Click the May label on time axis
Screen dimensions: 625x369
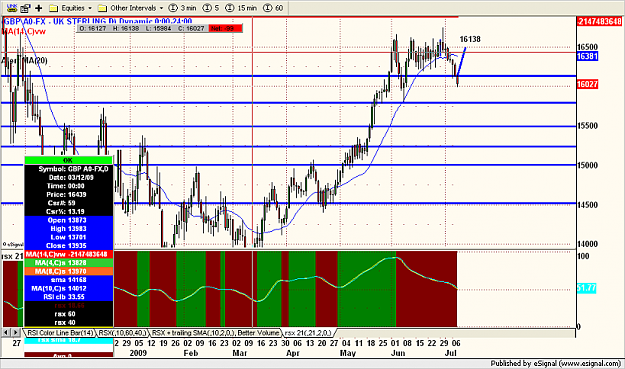[x=348, y=353]
